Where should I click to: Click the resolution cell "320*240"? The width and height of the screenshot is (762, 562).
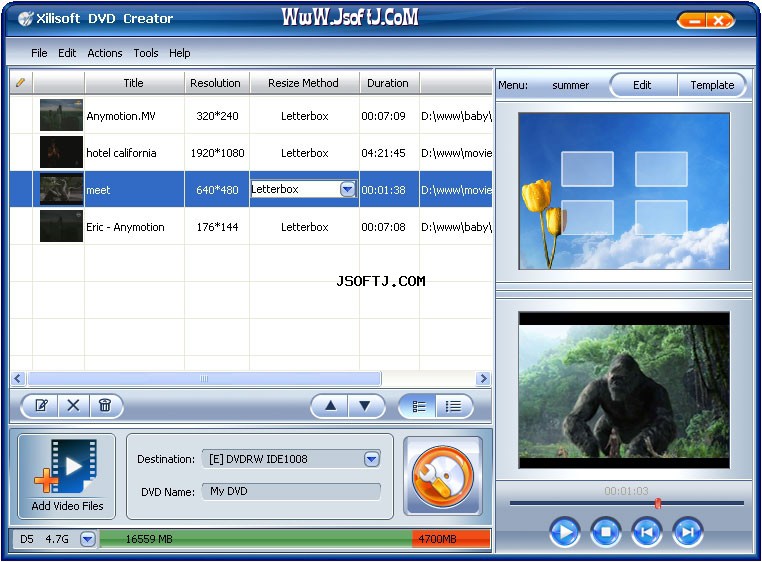[x=217, y=116]
